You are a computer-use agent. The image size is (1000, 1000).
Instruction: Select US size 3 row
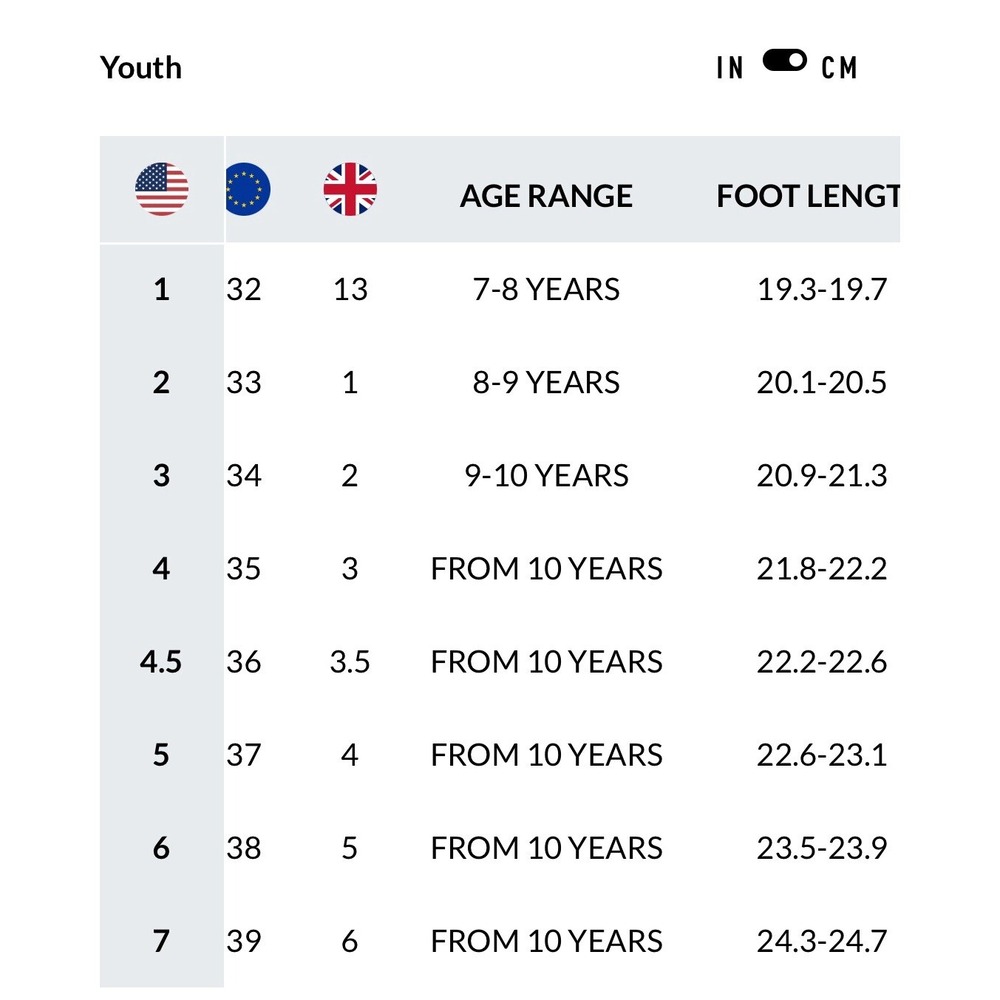tap(499, 475)
